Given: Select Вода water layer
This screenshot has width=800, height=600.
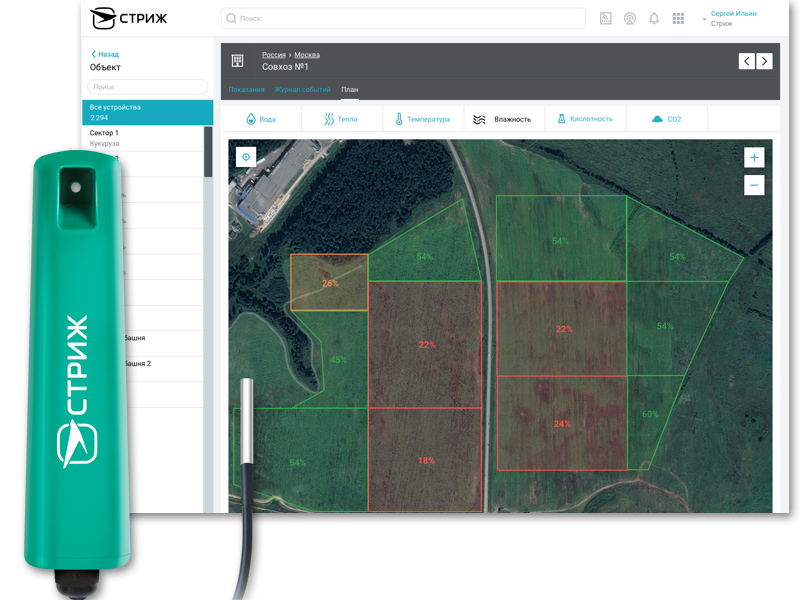Looking at the screenshot, I should [x=261, y=119].
